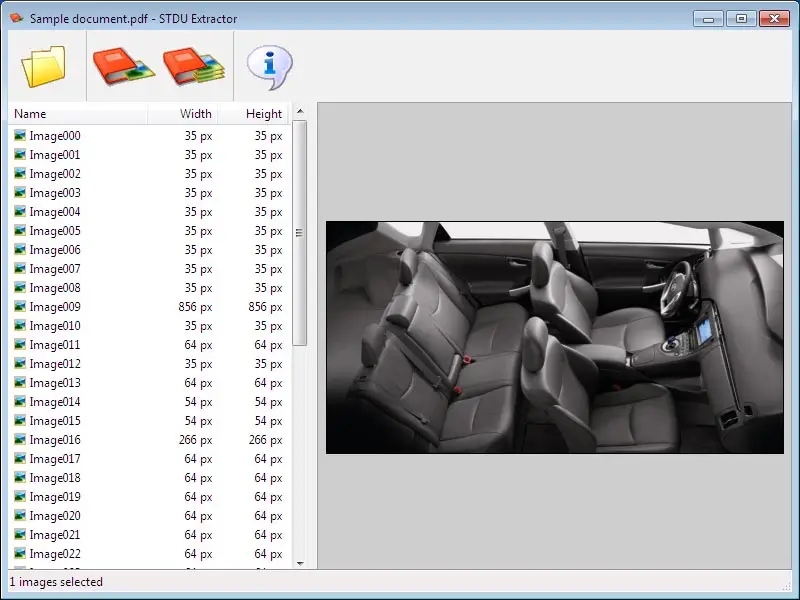Click the scroll up arrow of the image list
Image resolution: width=800 pixels, height=600 pixels.
(300, 111)
